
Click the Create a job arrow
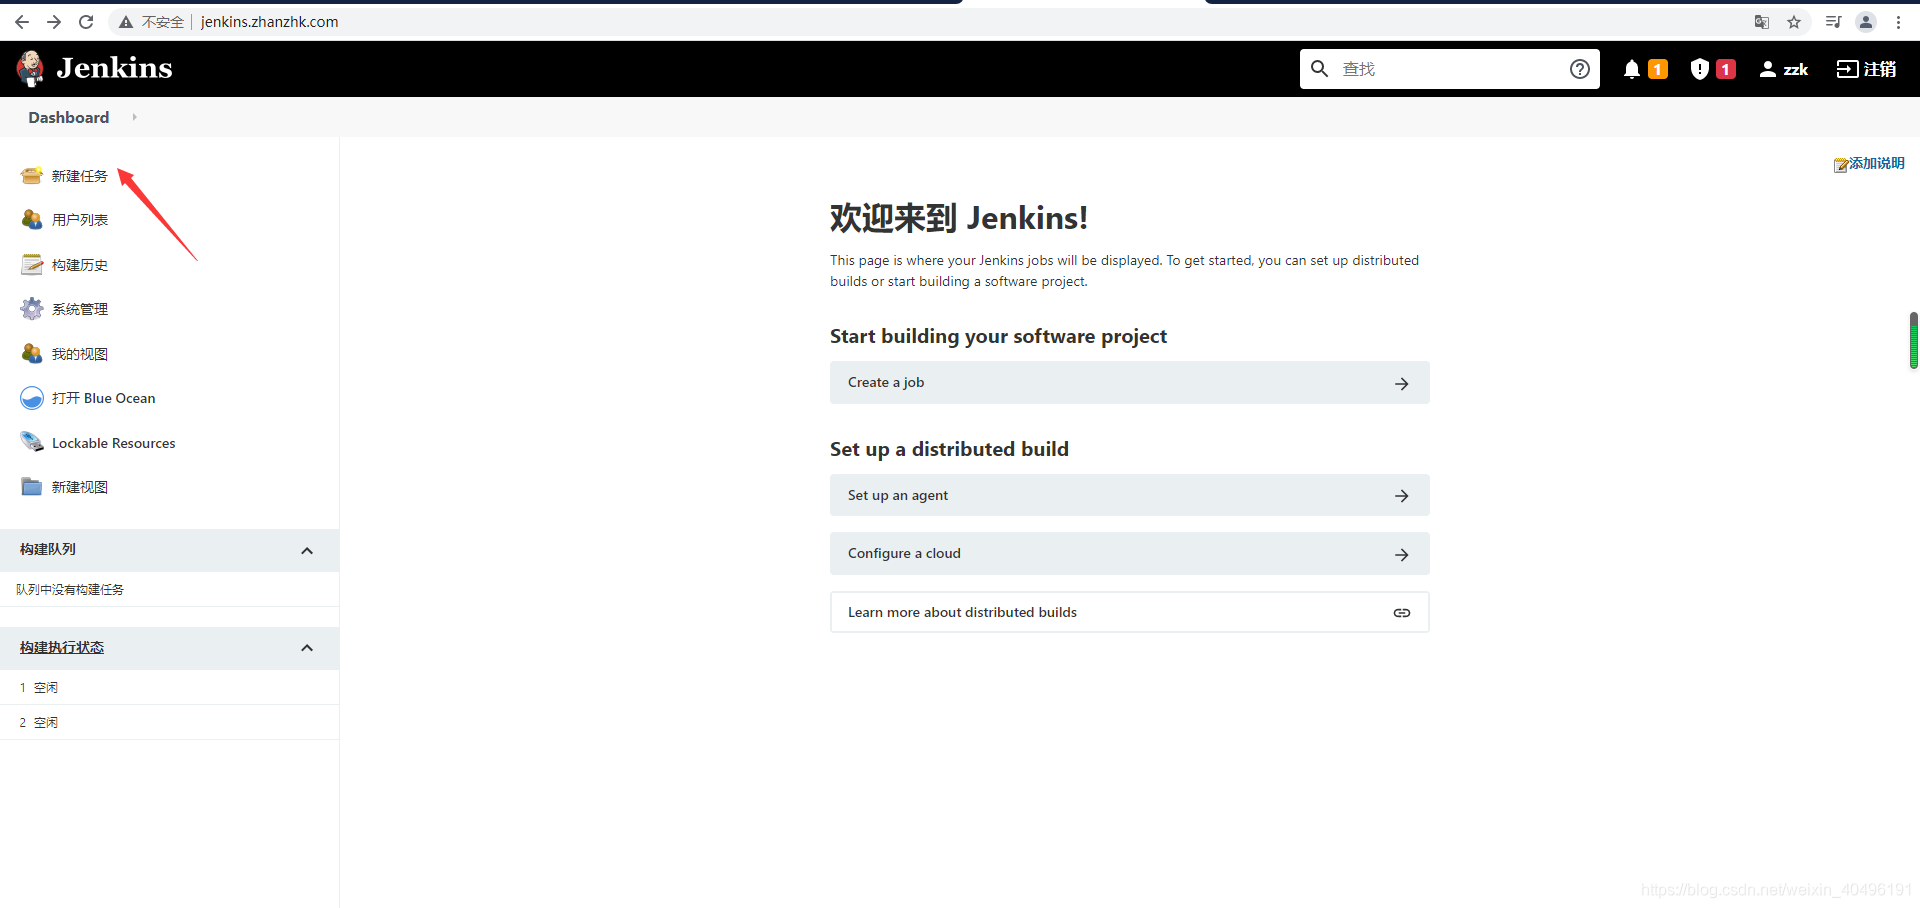1402,384
